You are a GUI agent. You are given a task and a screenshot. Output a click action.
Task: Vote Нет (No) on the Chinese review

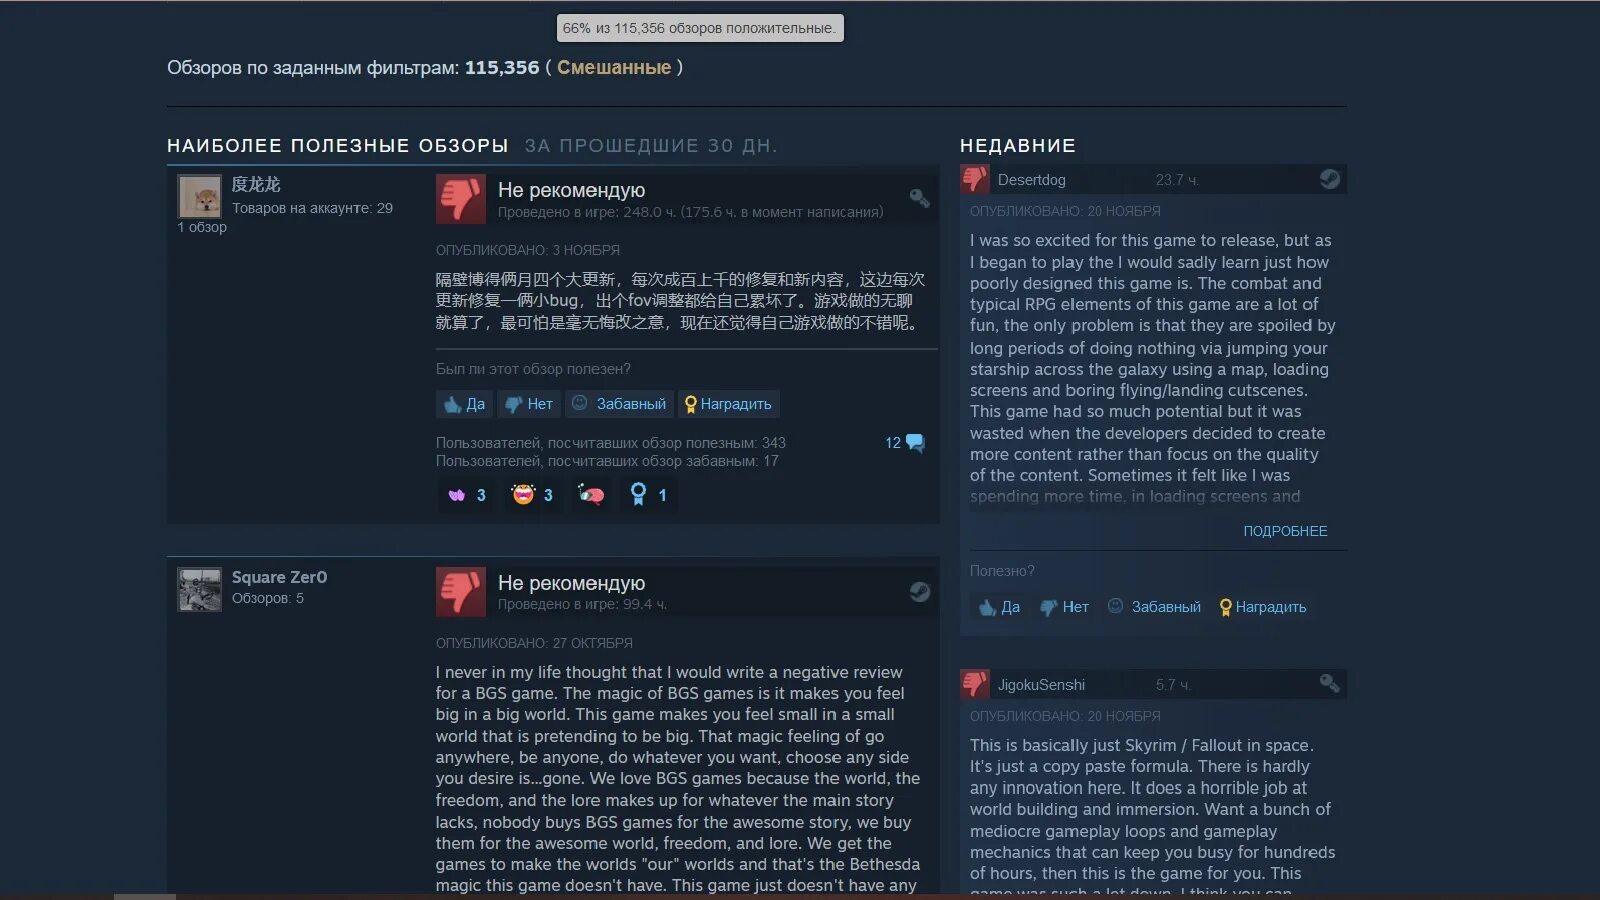point(529,404)
